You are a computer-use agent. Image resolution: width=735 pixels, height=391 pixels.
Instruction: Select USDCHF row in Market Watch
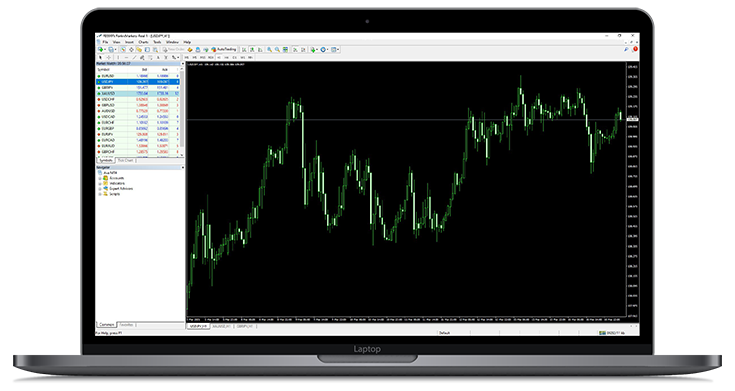[x=138, y=99]
